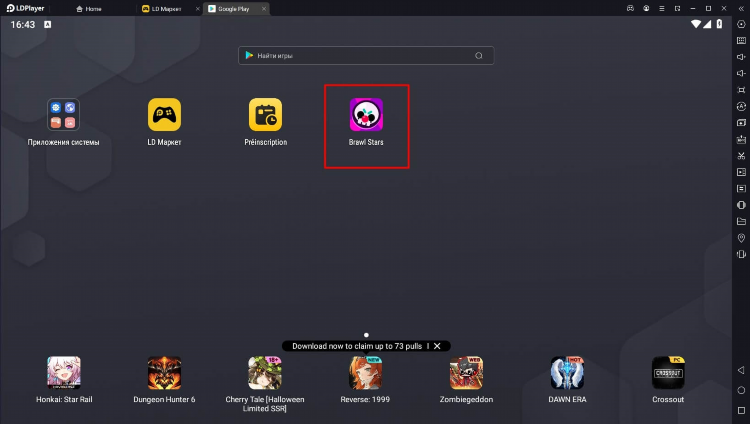The width and height of the screenshot is (750, 424).
Task: Click the Wi-Fi status icon
Action: tap(696, 24)
